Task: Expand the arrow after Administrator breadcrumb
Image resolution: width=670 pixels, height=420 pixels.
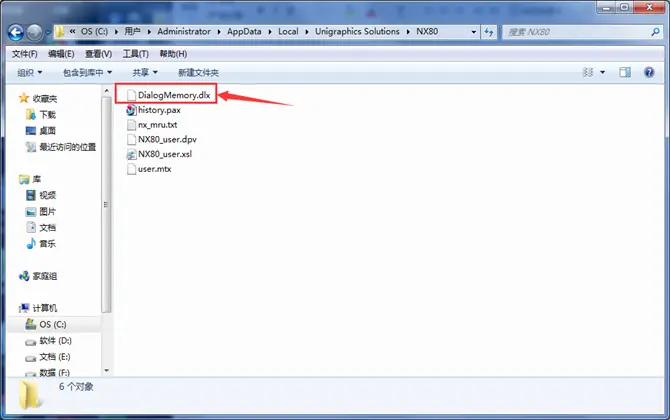Action: [219, 32]
